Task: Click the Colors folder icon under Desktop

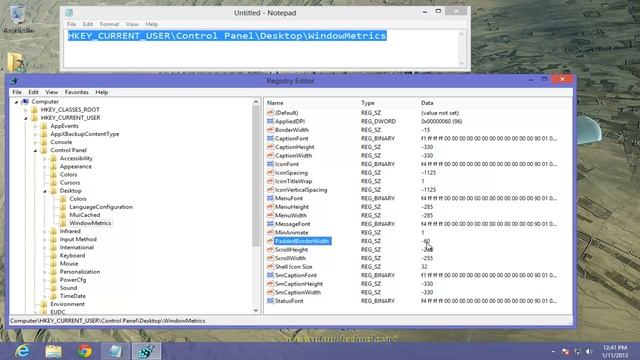Action: (63, 199)
